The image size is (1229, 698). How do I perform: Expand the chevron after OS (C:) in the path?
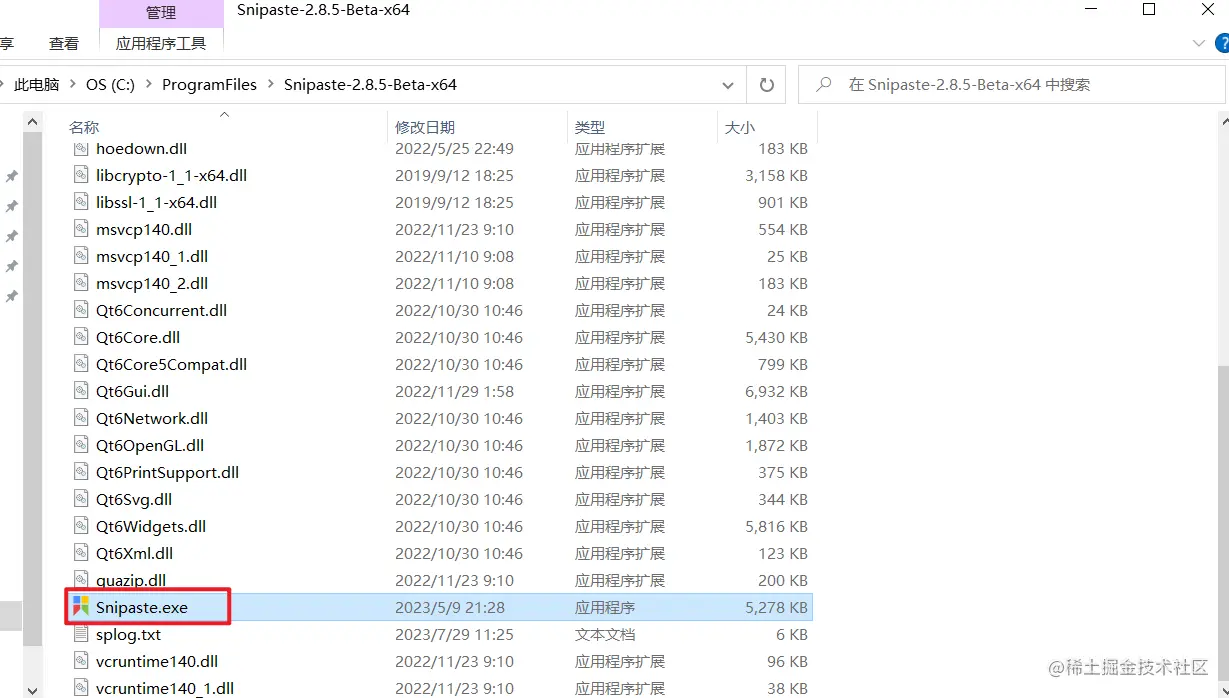(x=148, y=85)
